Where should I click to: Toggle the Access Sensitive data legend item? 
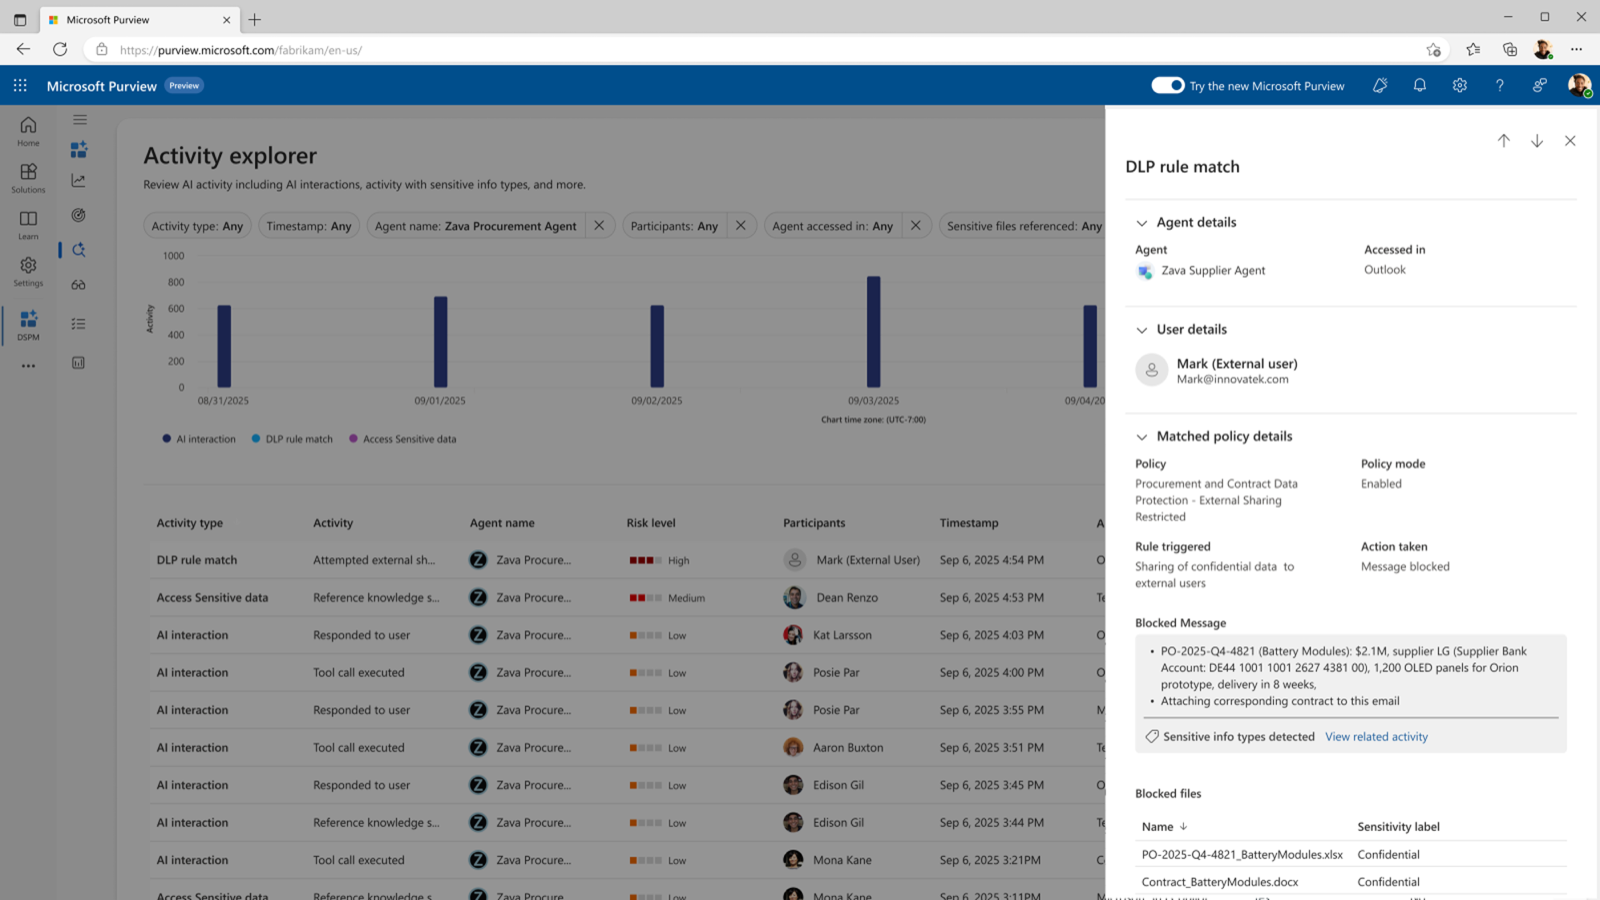click(402, 439)
